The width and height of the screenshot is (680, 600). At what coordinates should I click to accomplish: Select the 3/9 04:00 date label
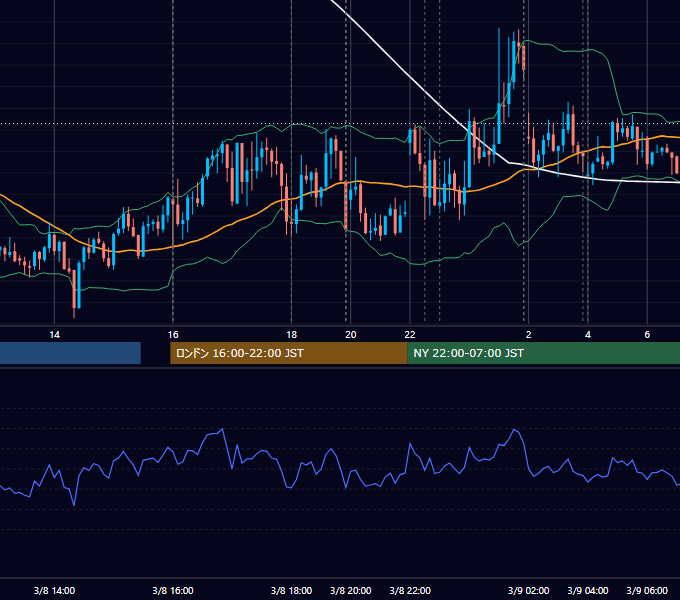click(588, 590)
